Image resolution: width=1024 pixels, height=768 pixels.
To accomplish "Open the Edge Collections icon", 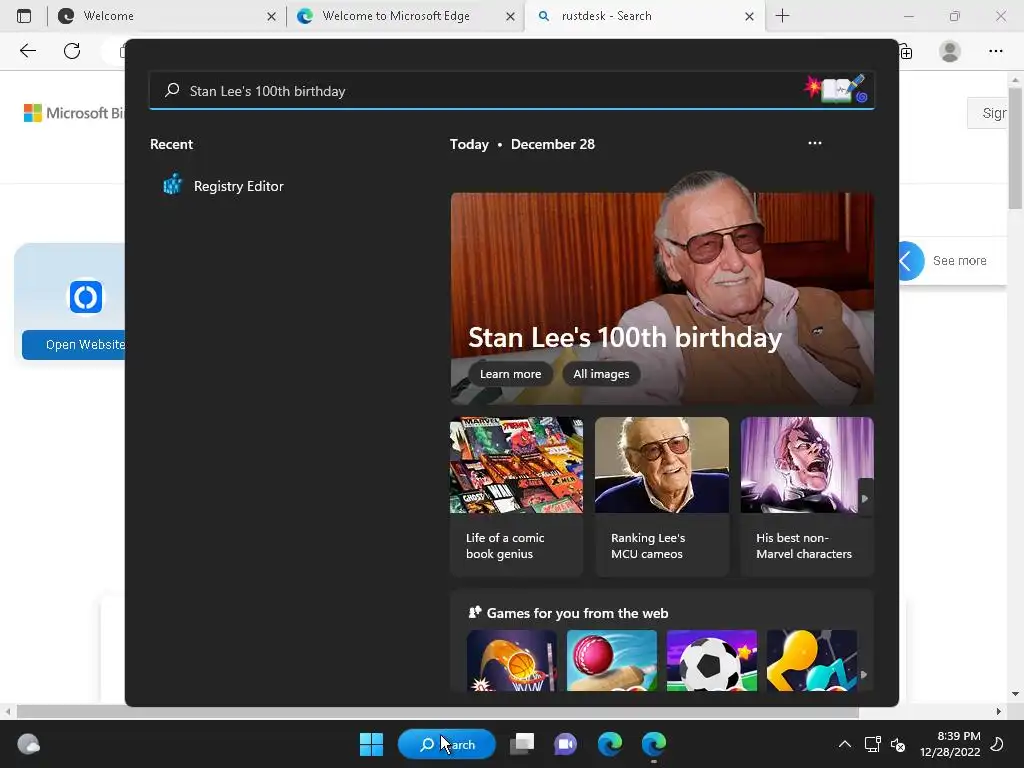I will [906, 51].
